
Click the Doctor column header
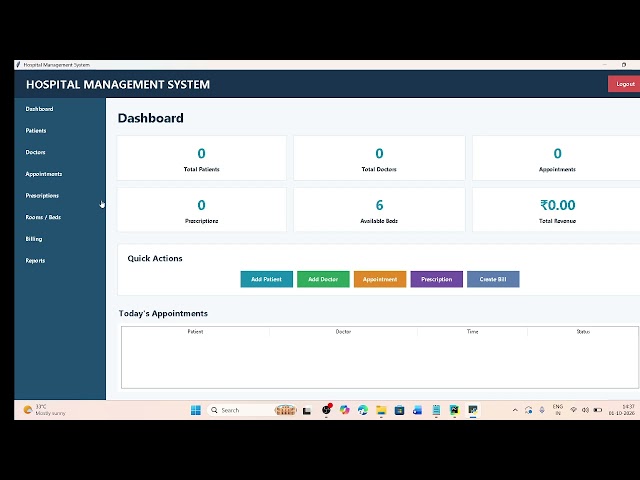(343, 331)
